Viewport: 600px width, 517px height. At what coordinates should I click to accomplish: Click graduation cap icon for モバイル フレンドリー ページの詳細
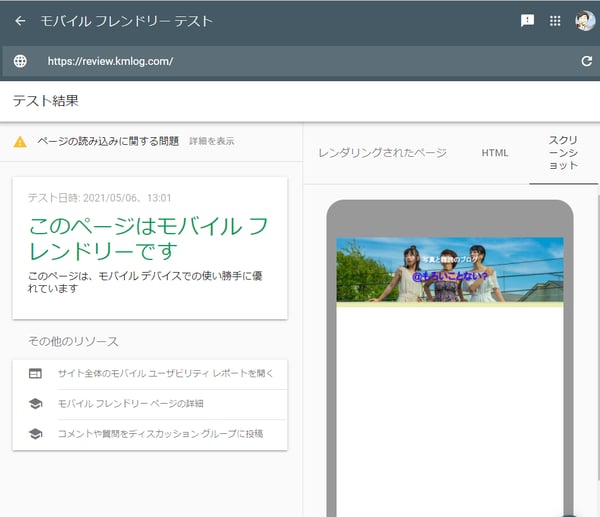(x=35, y=403)
